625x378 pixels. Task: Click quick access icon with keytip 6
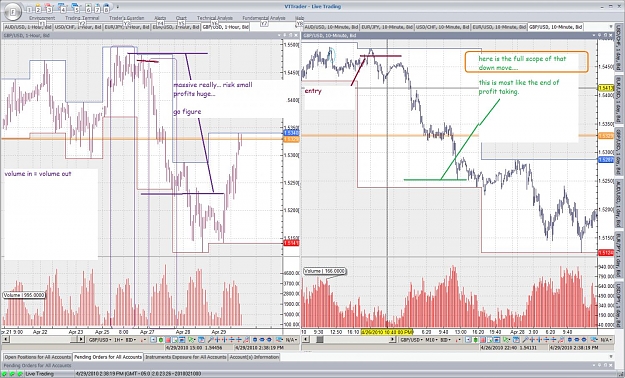[88, 9]
